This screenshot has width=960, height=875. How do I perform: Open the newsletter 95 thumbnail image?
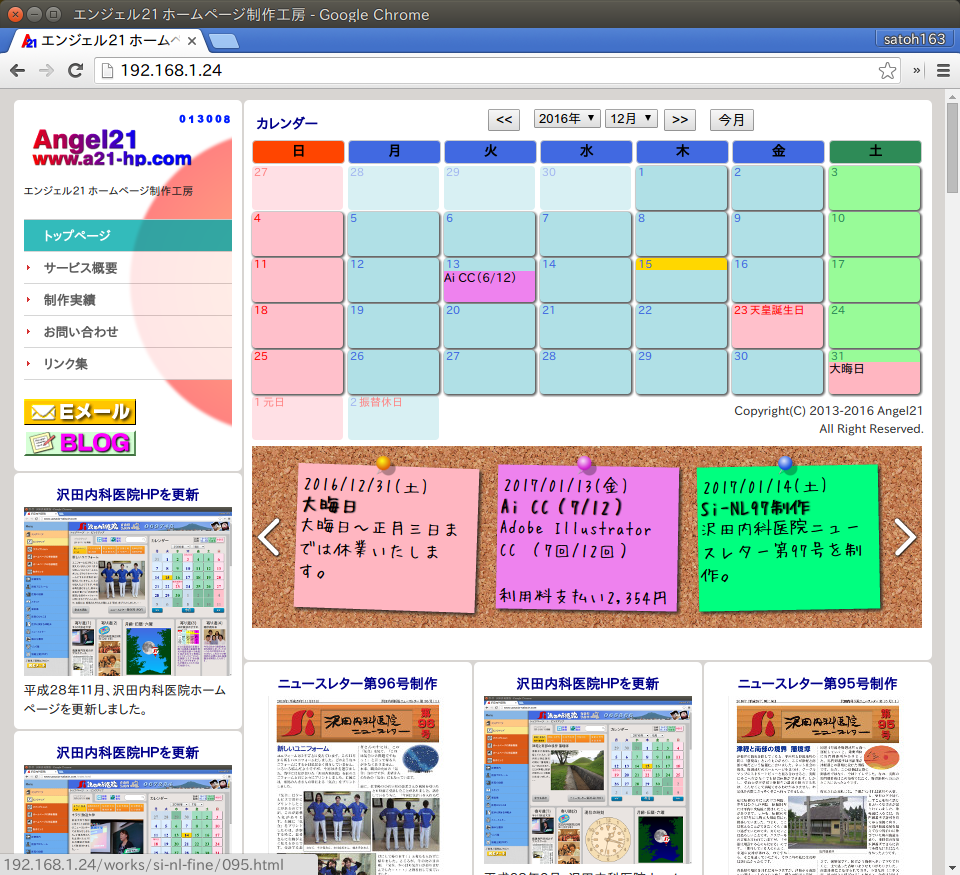[x=817, y=787]
